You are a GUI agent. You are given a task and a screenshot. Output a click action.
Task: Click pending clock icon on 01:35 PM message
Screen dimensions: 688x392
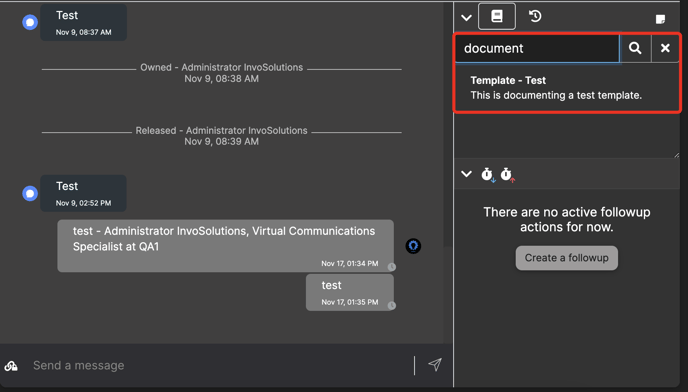(391, 306)
